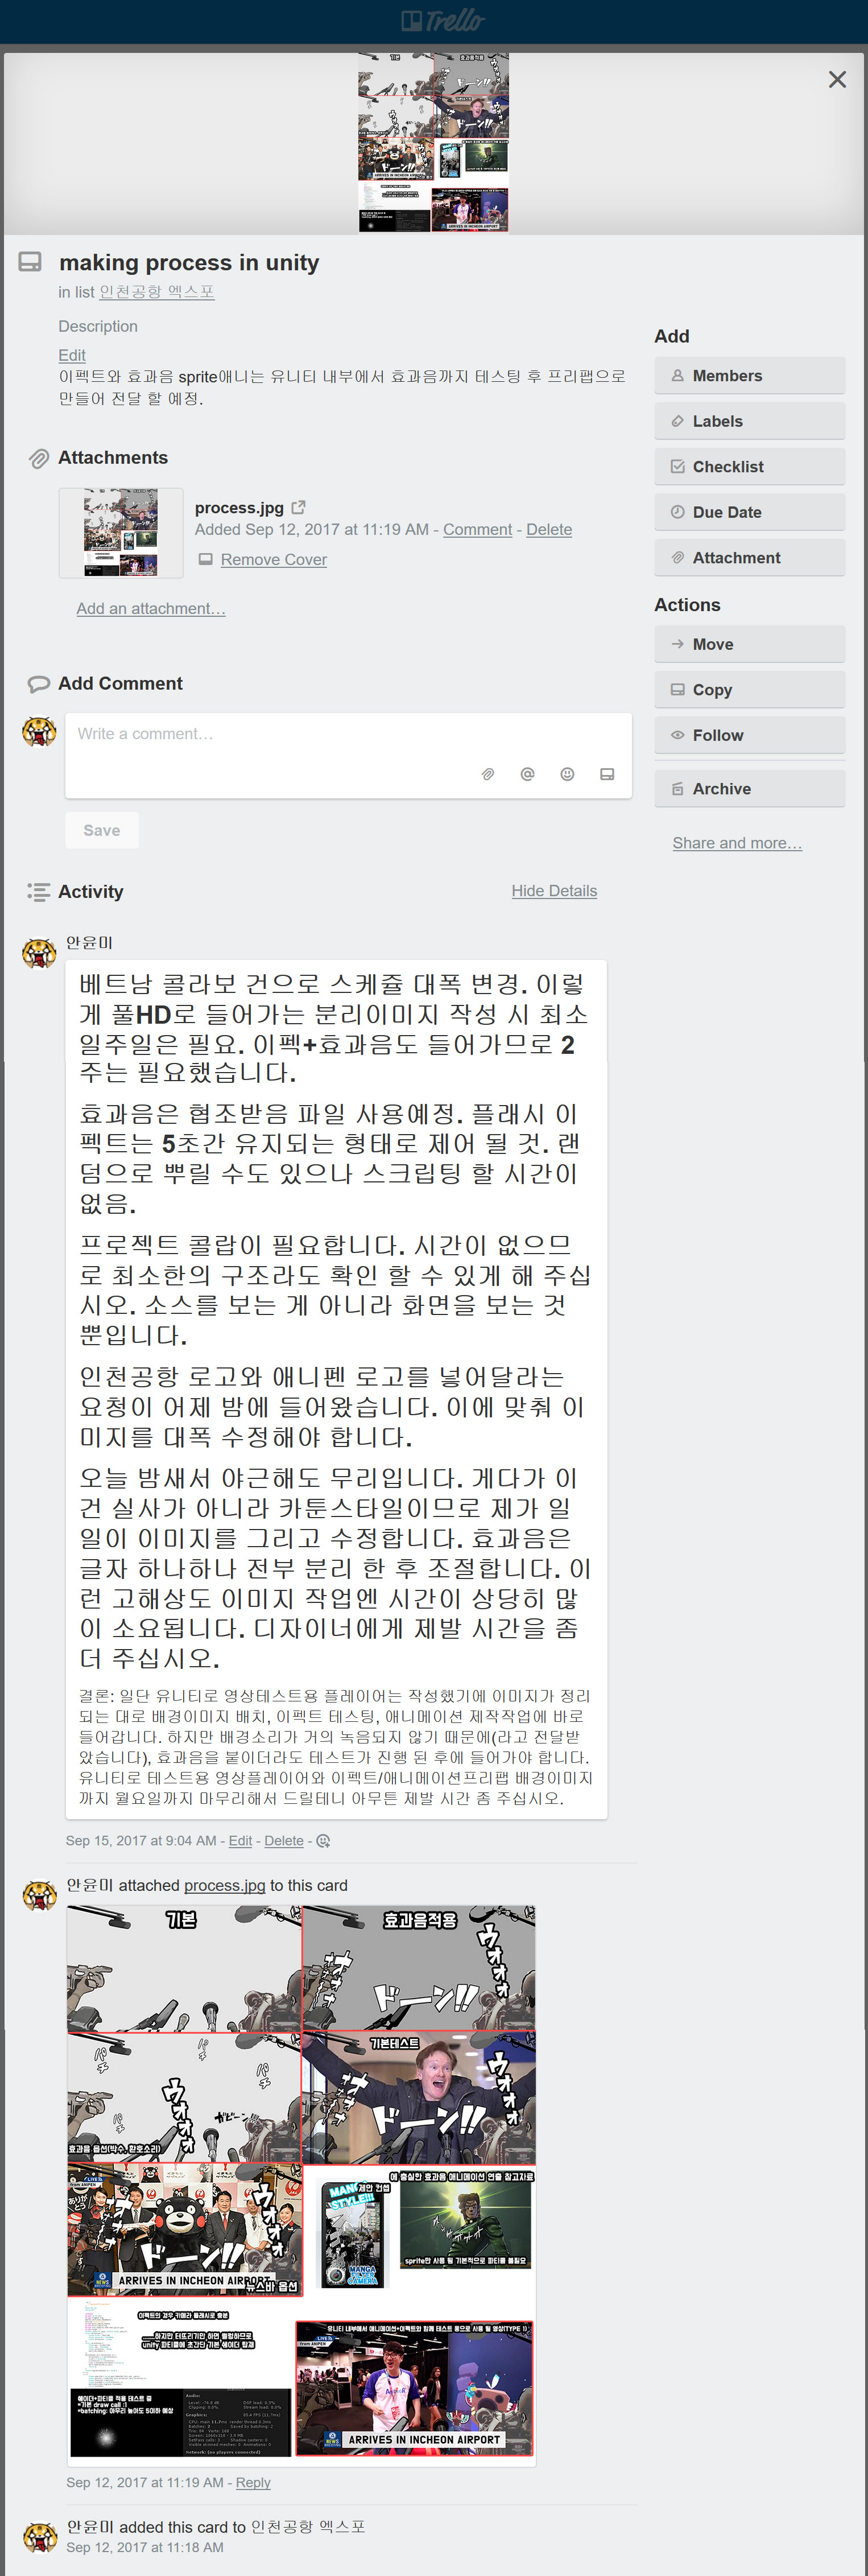The image size is (868, 2576).
Task: Click Edit link under Description
Action: click(72, 355)
